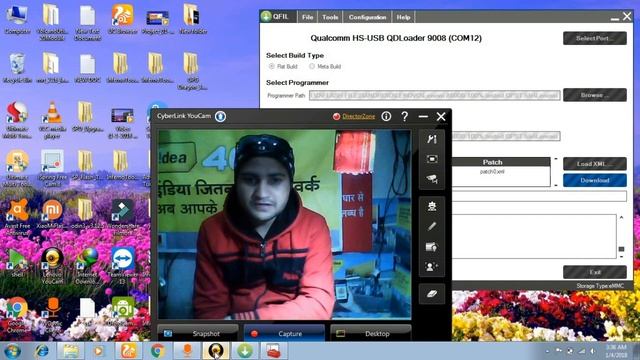Open YouCam presentation icon with pin
Screen dimensions: 640x360
tap(432, 247)
